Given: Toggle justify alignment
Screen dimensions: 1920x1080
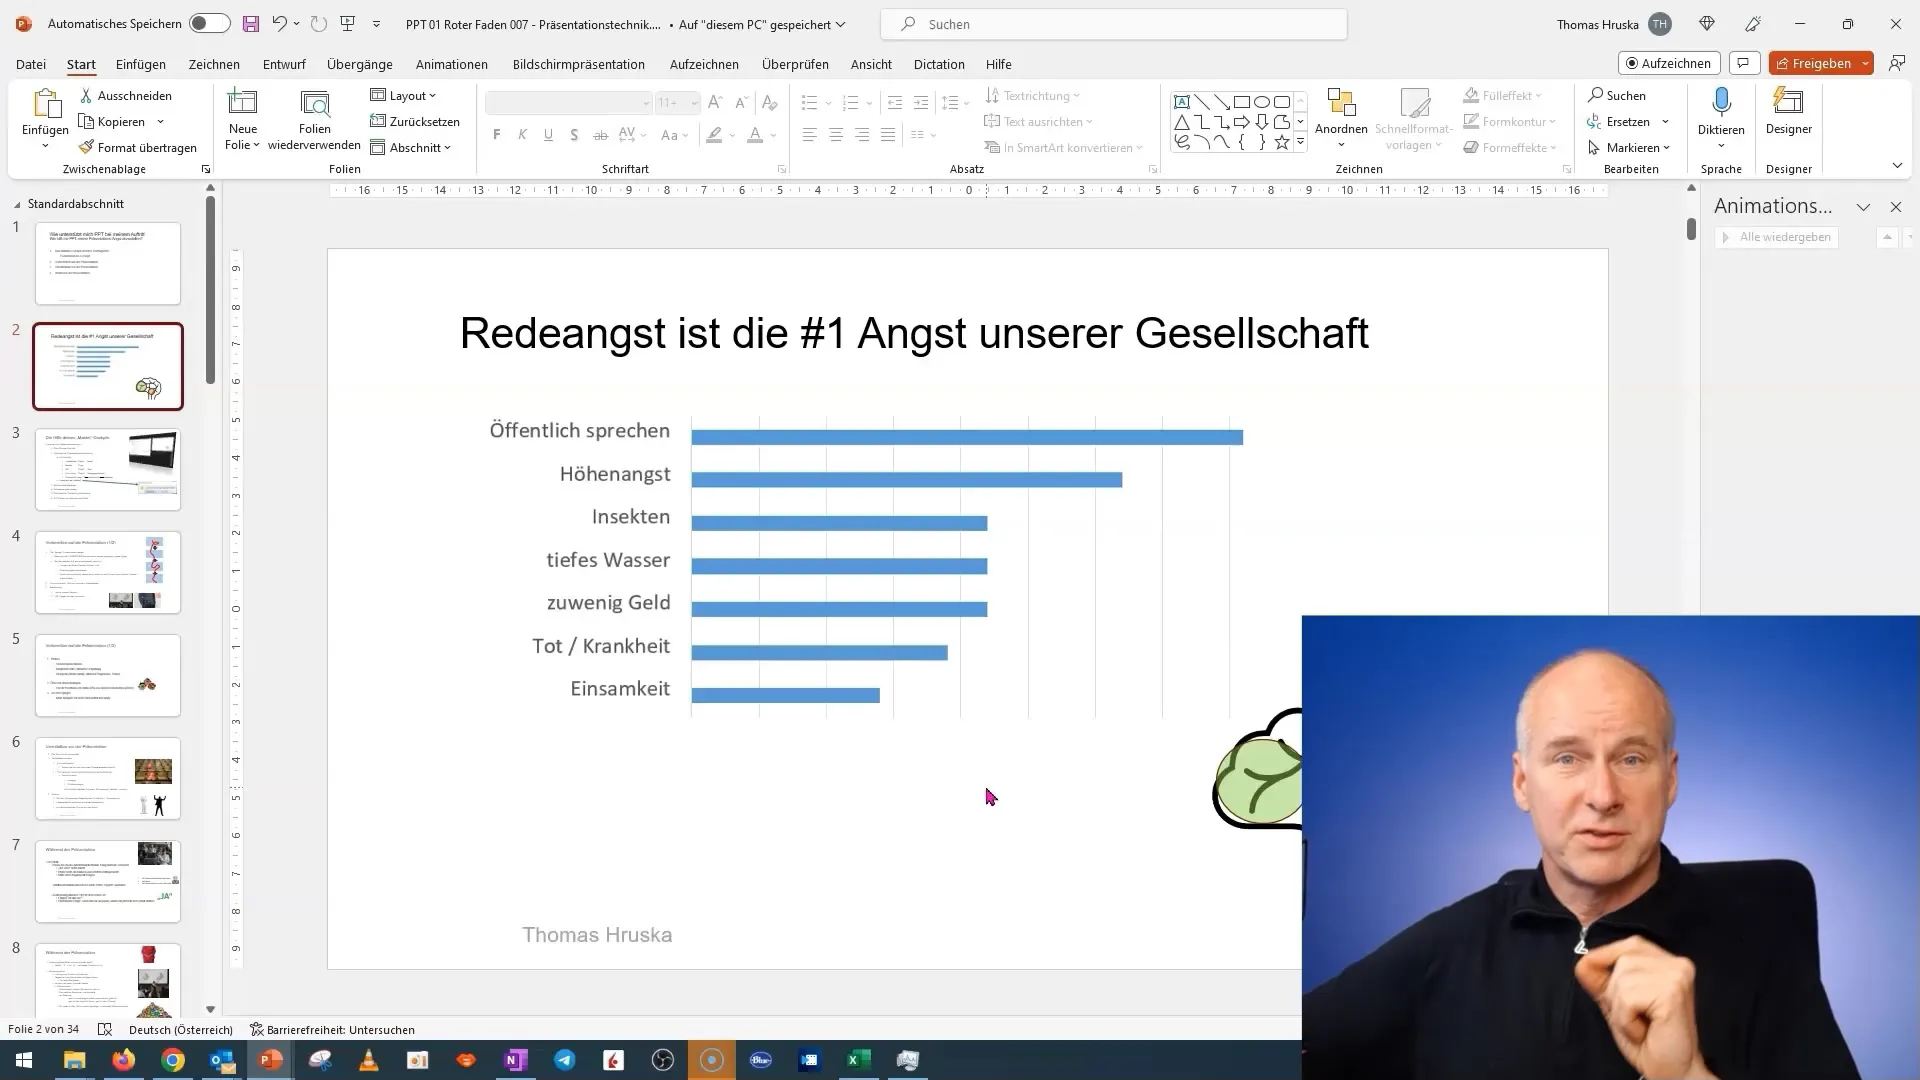Looking at the screenshot, I should 888,135.
